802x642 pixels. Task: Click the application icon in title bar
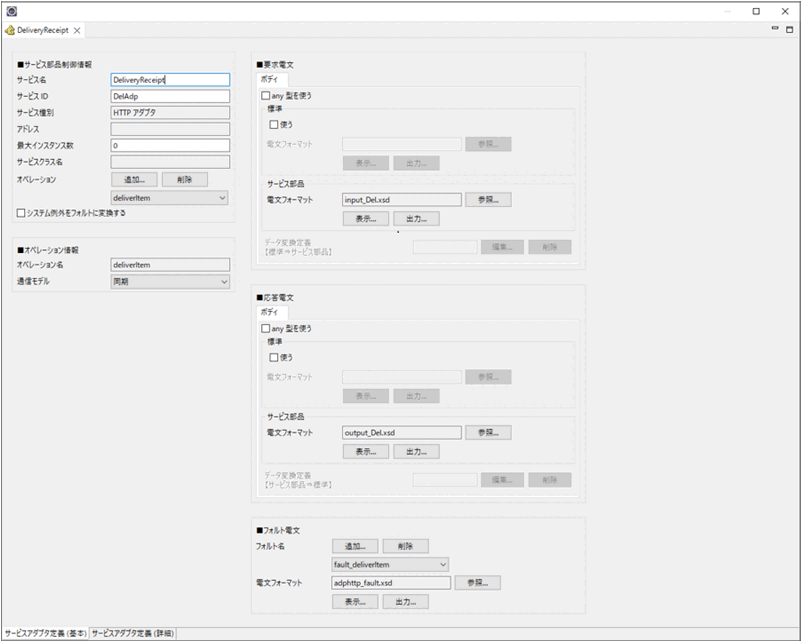pyautogui.click(x=12, y=10)
